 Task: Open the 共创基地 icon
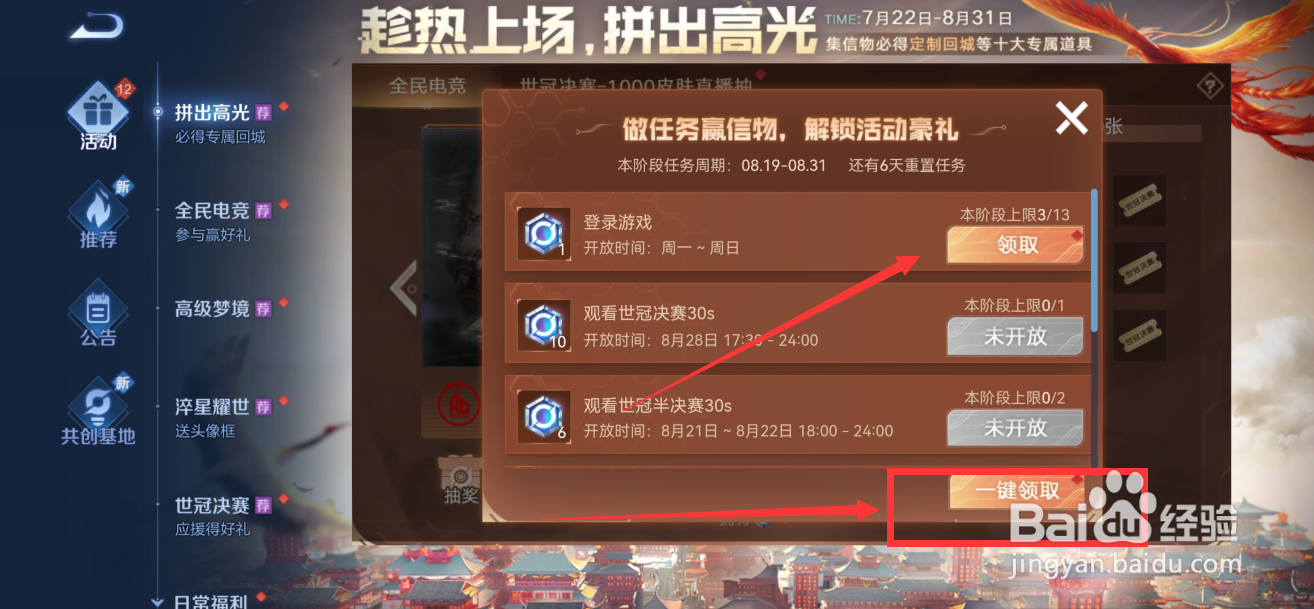tap(98, 405)
